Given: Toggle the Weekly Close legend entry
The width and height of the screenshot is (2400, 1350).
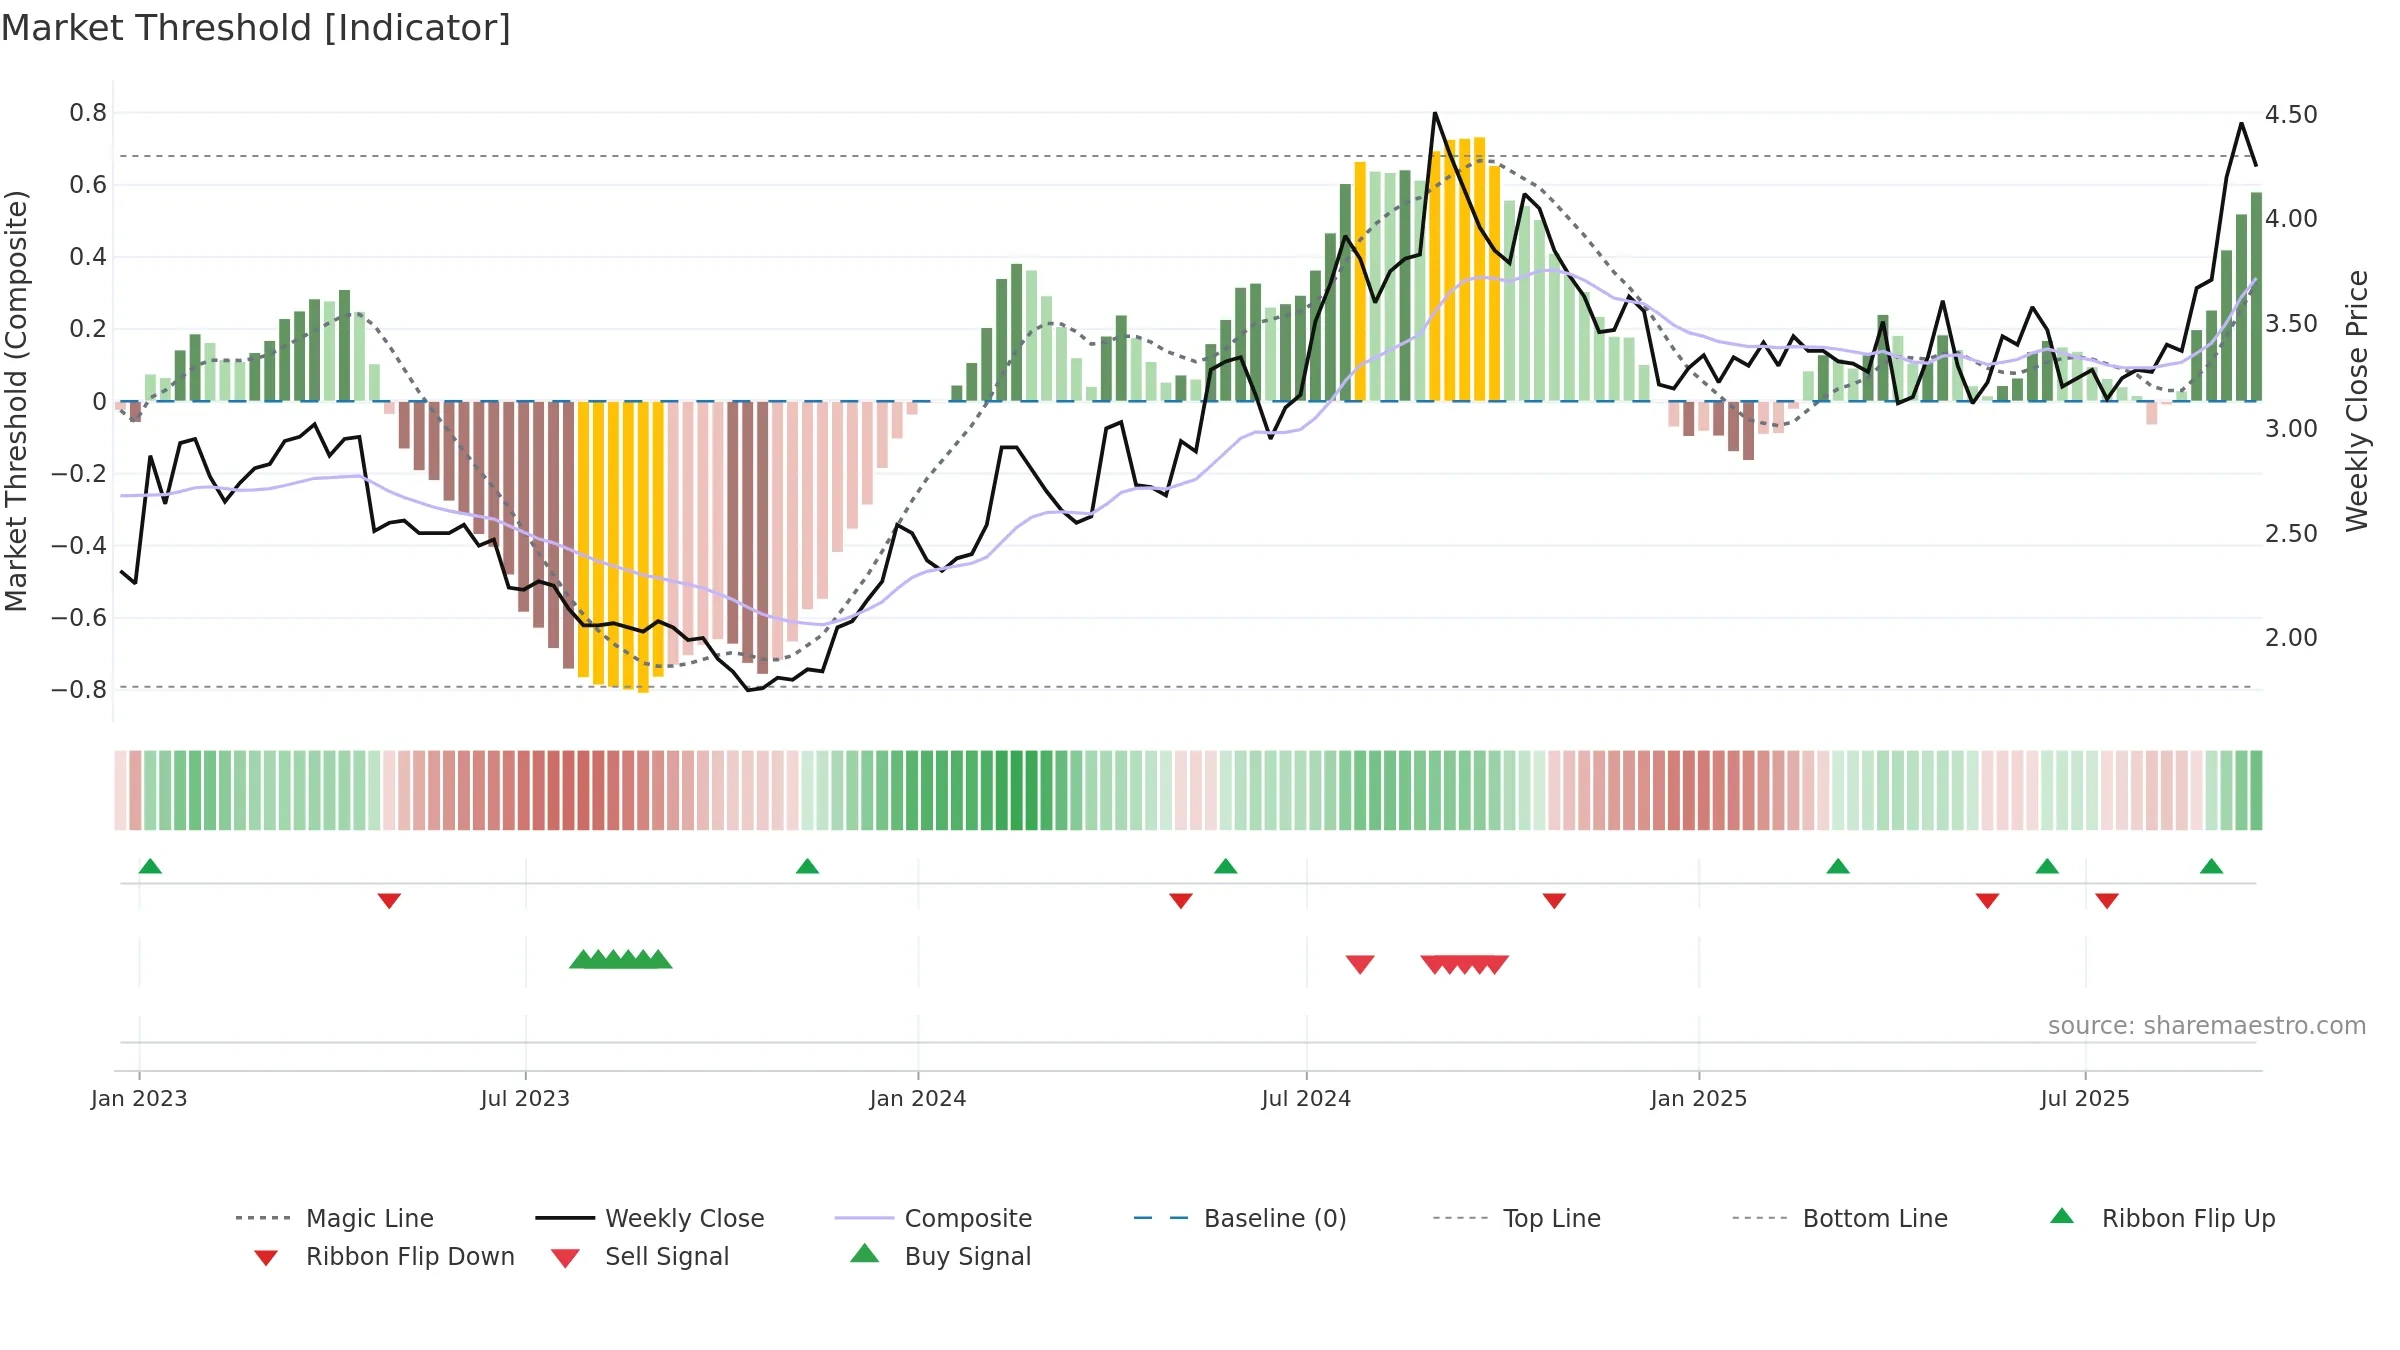Looking at the screenshot, I should pyautogui.click(x=650, y=1218).
